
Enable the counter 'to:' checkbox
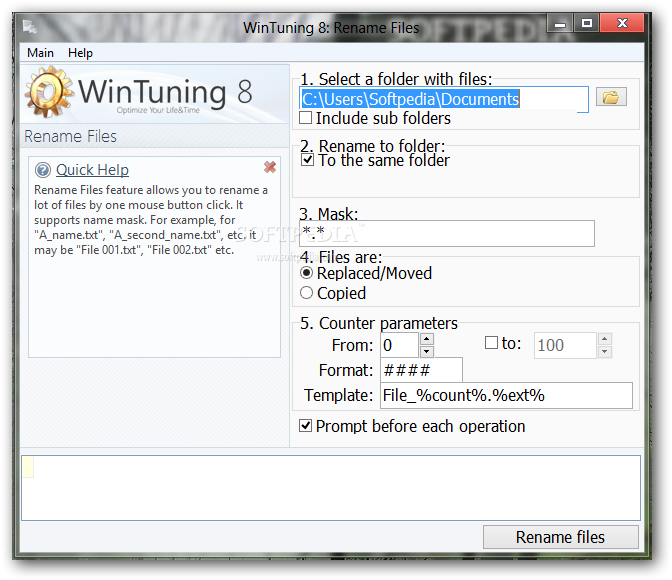[491, 343]
